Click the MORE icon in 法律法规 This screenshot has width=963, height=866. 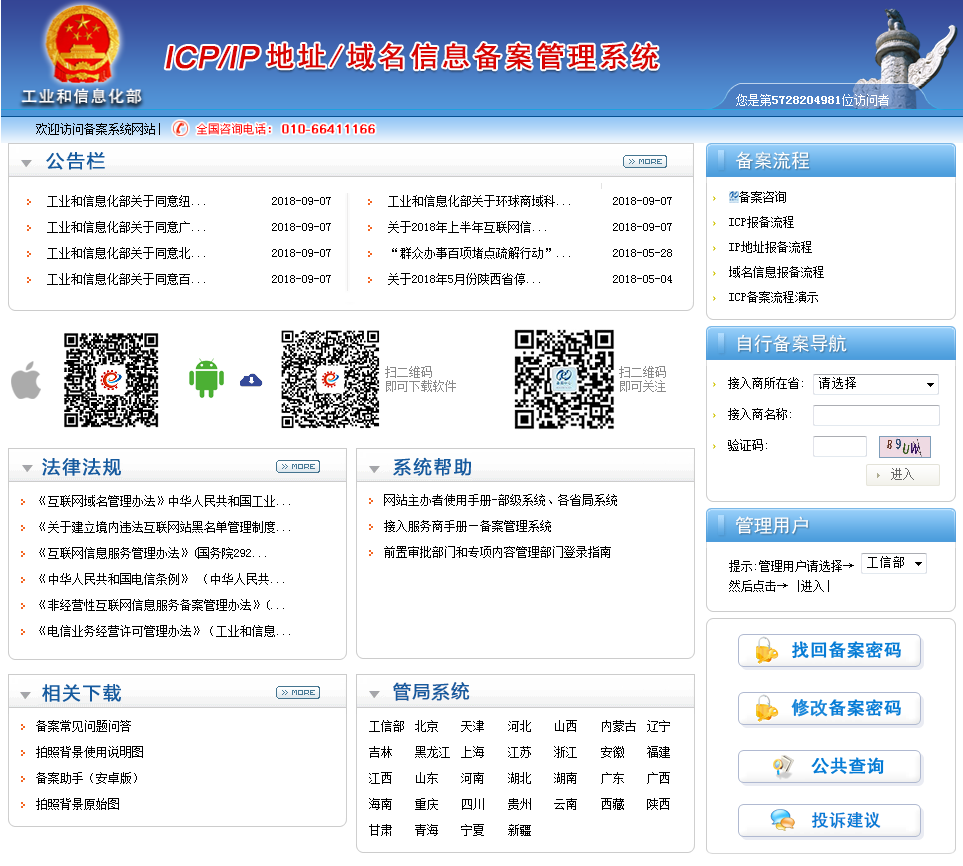[x=298, y=467]
